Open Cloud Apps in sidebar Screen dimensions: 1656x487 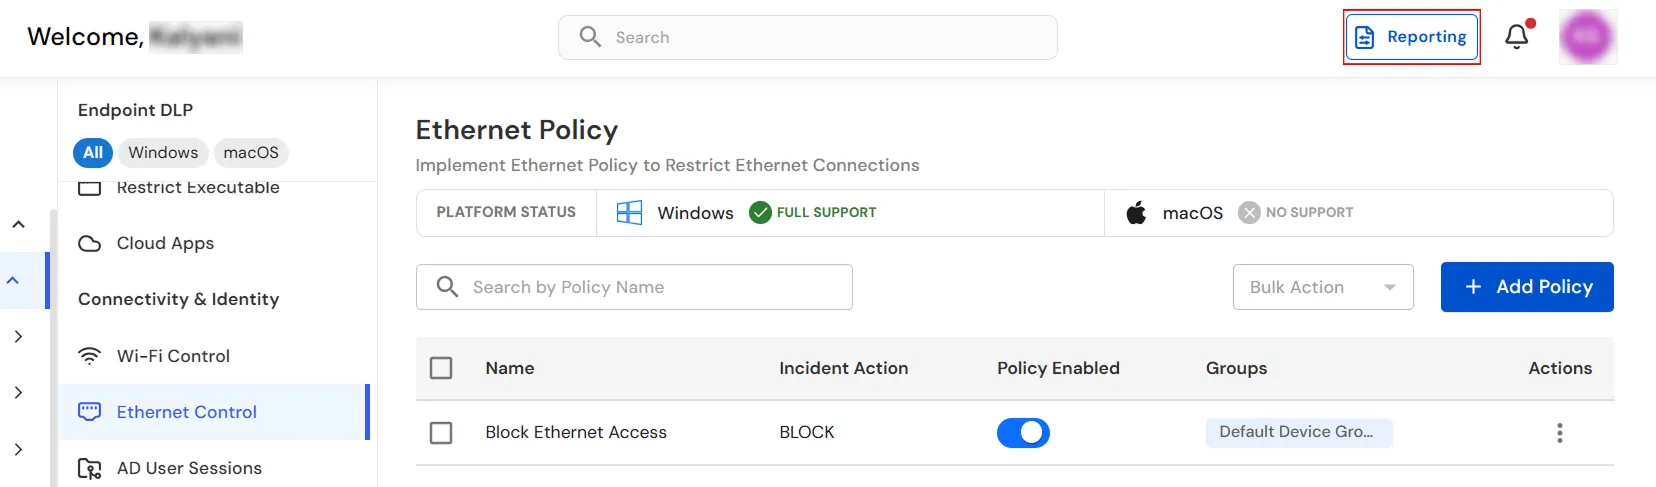click(x=165, y=243)
